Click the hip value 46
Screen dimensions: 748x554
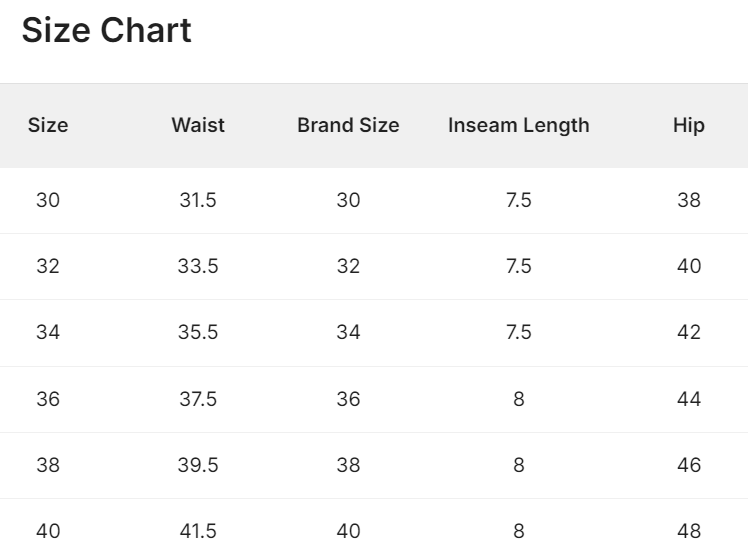pyautogui.click(x=689, y=465)
